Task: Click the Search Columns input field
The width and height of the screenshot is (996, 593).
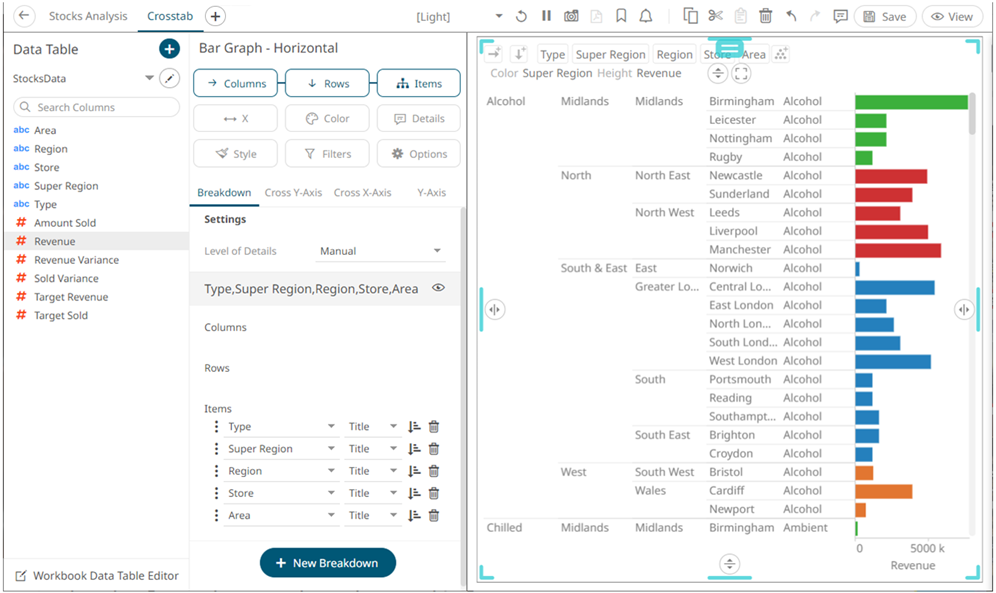Action: coord(97,107)
